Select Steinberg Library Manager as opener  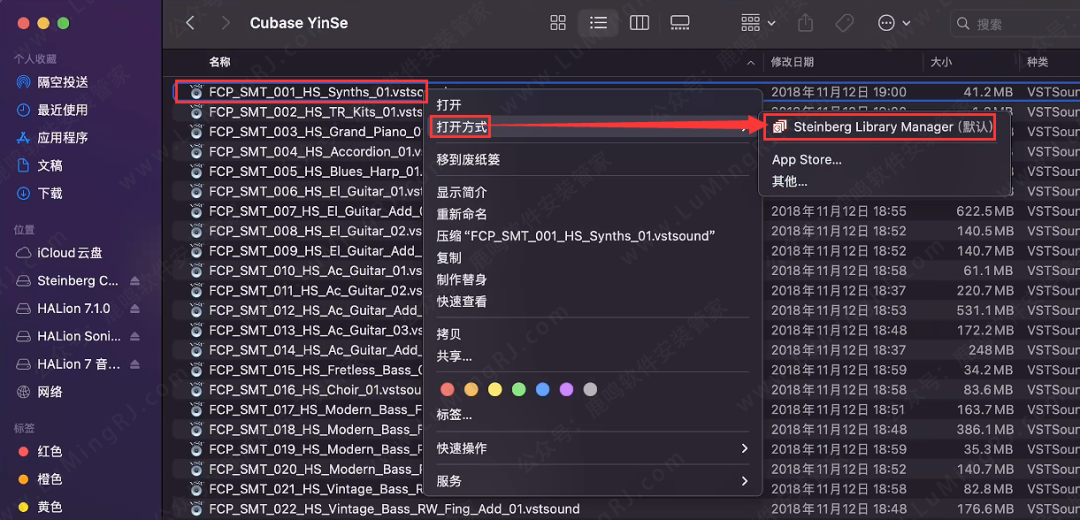tap(884, 127)
